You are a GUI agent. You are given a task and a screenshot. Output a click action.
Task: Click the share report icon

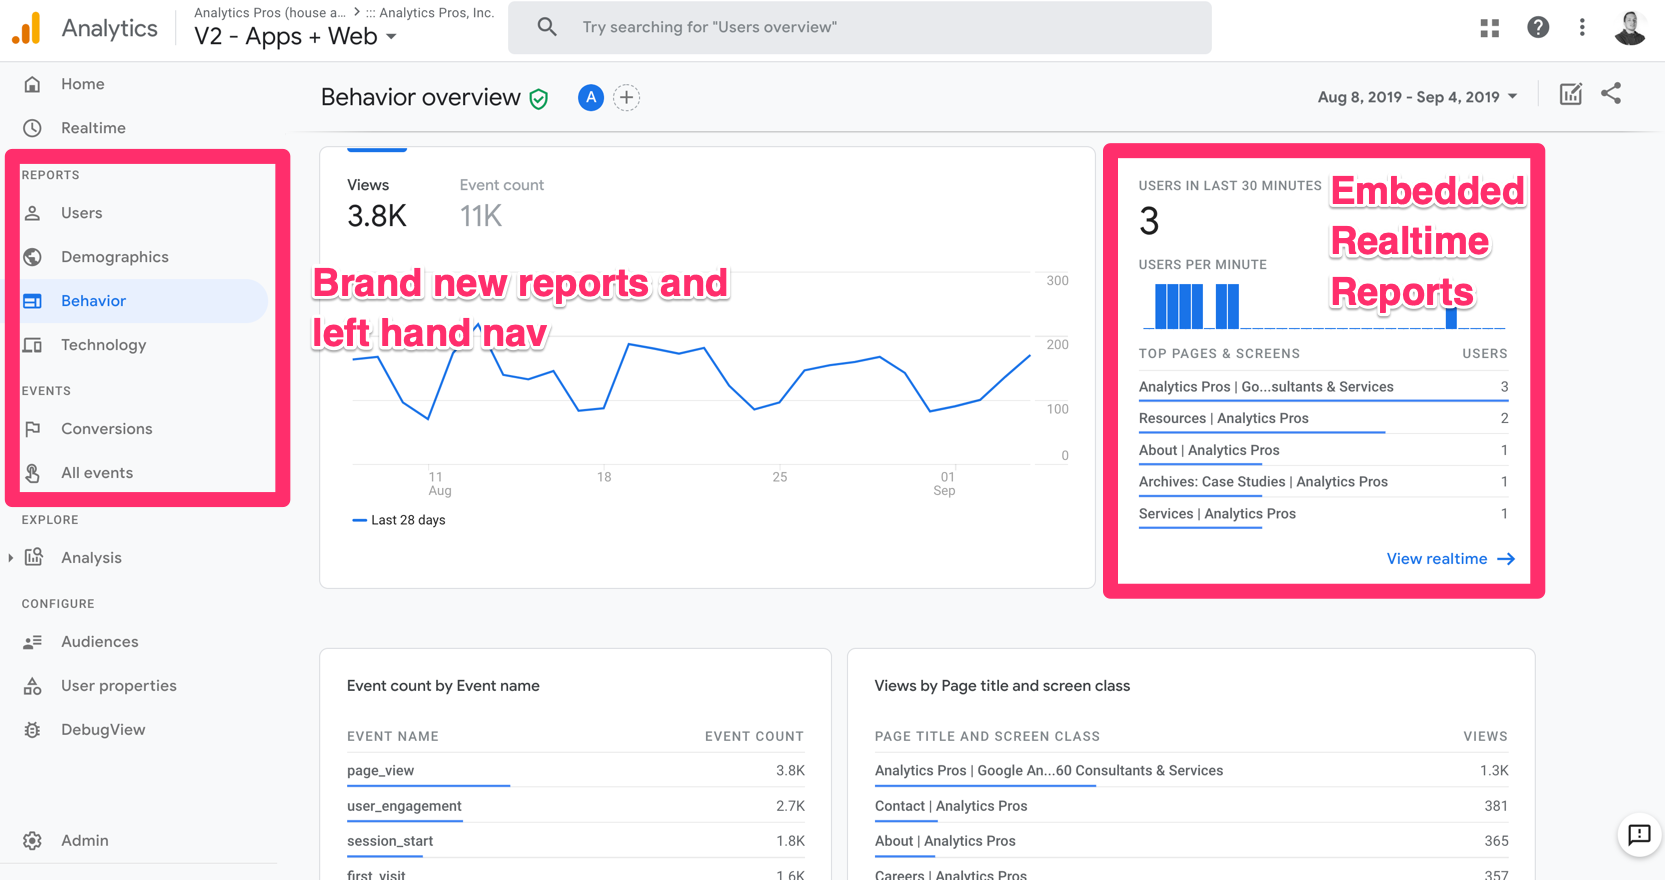[x=1611, y=93]
